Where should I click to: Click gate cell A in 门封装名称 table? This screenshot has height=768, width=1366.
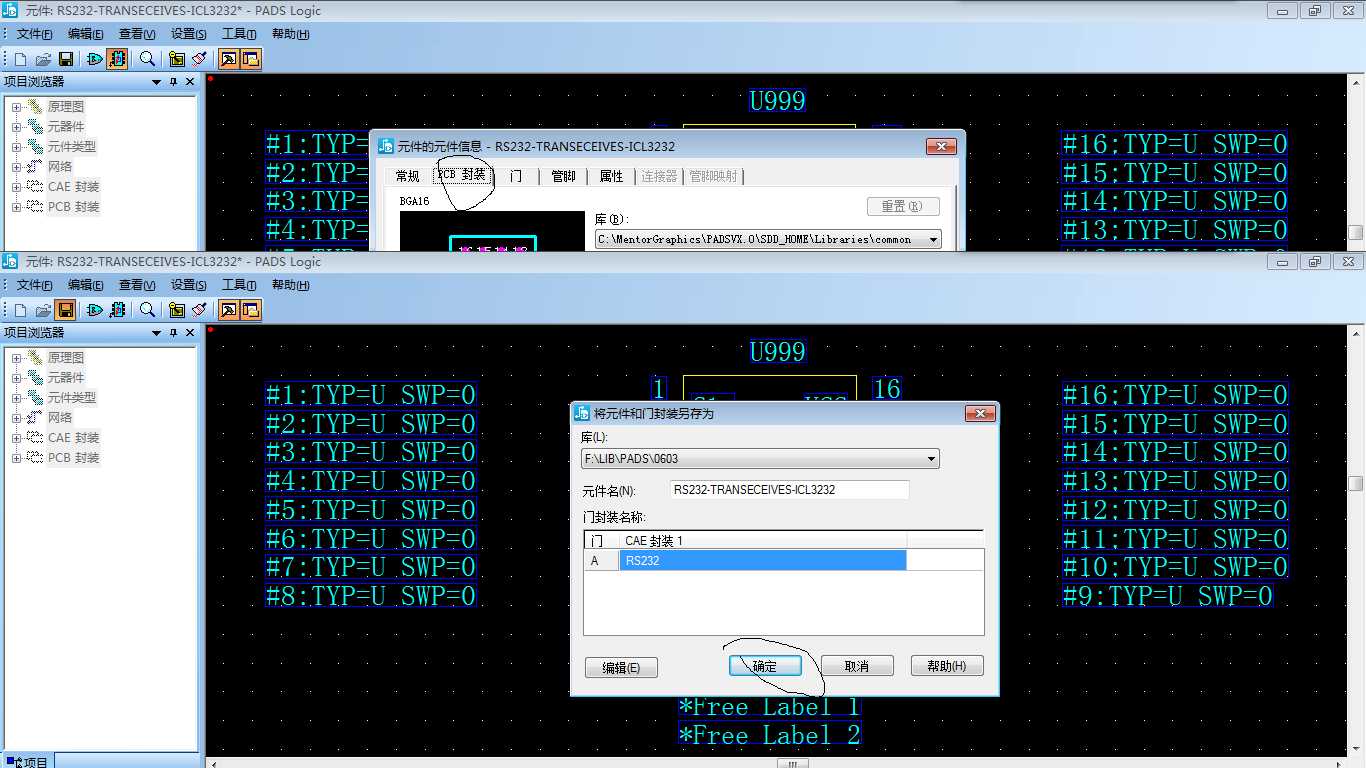click(602, 561)
